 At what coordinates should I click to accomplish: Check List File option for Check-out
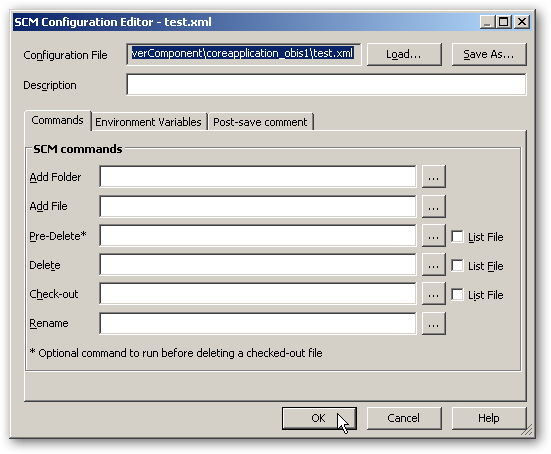[x=457, y=294]
